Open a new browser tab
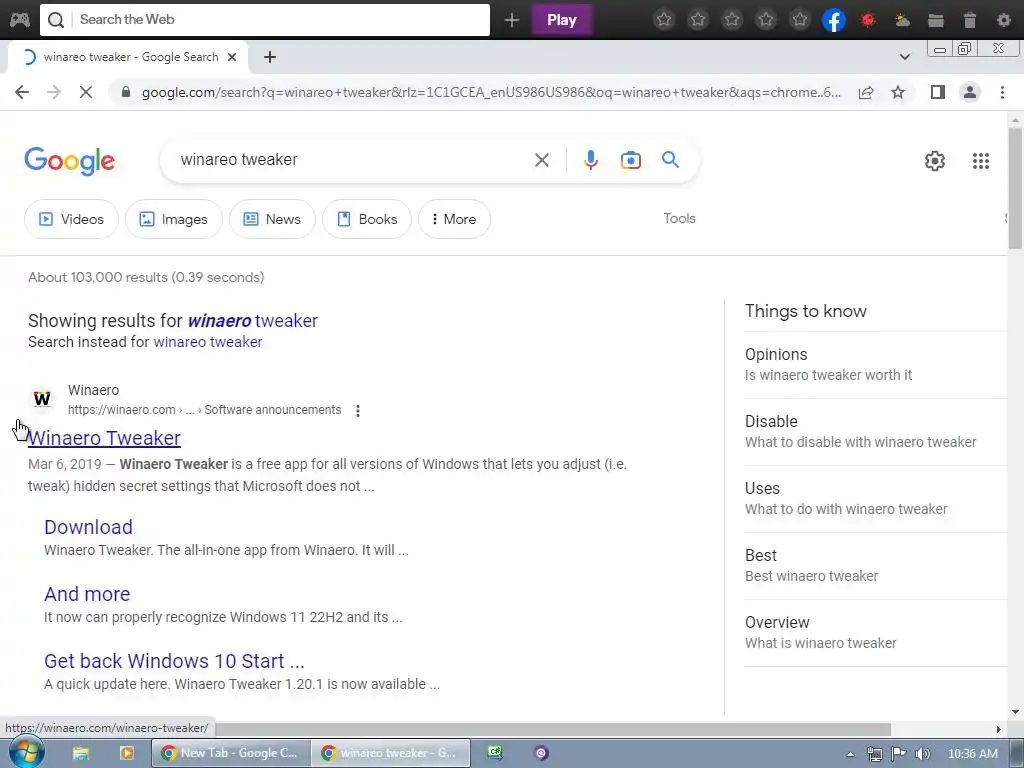This screenshot has width=1024, height=768. [270, 57]
